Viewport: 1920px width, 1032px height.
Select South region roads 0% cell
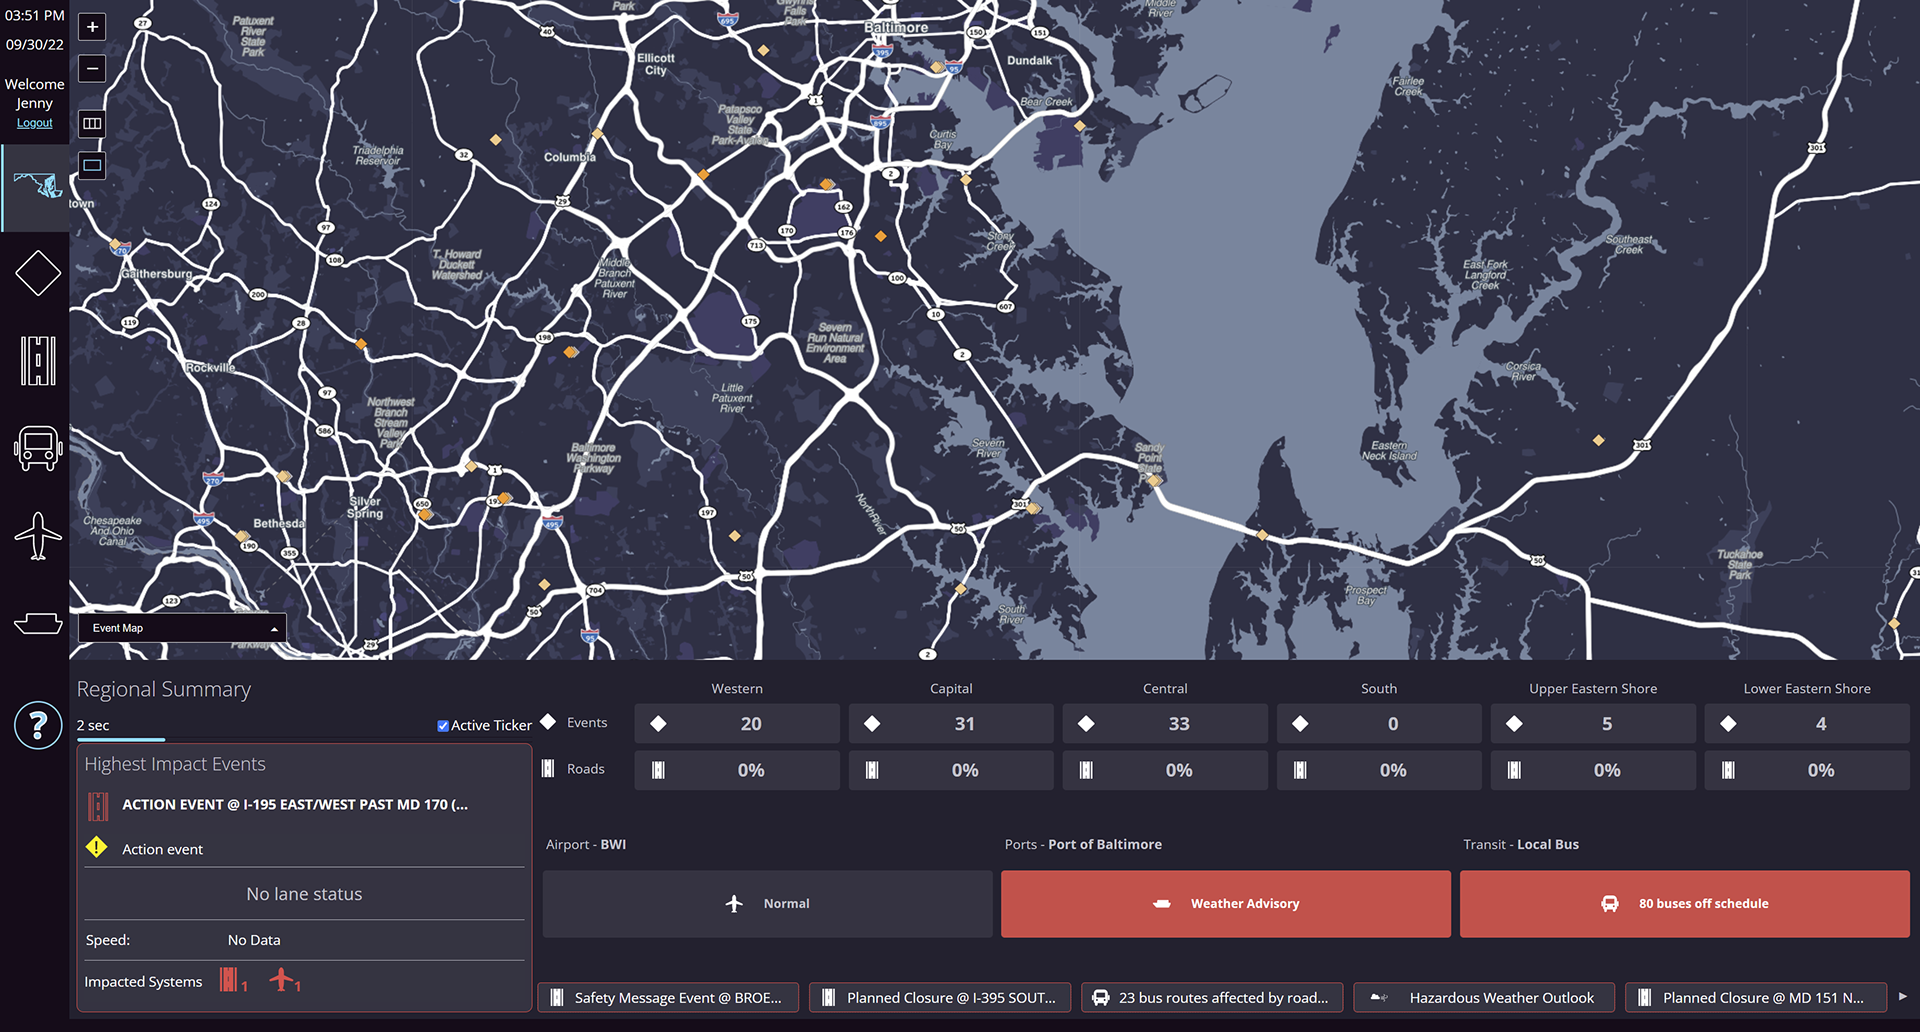[1379, 770]
